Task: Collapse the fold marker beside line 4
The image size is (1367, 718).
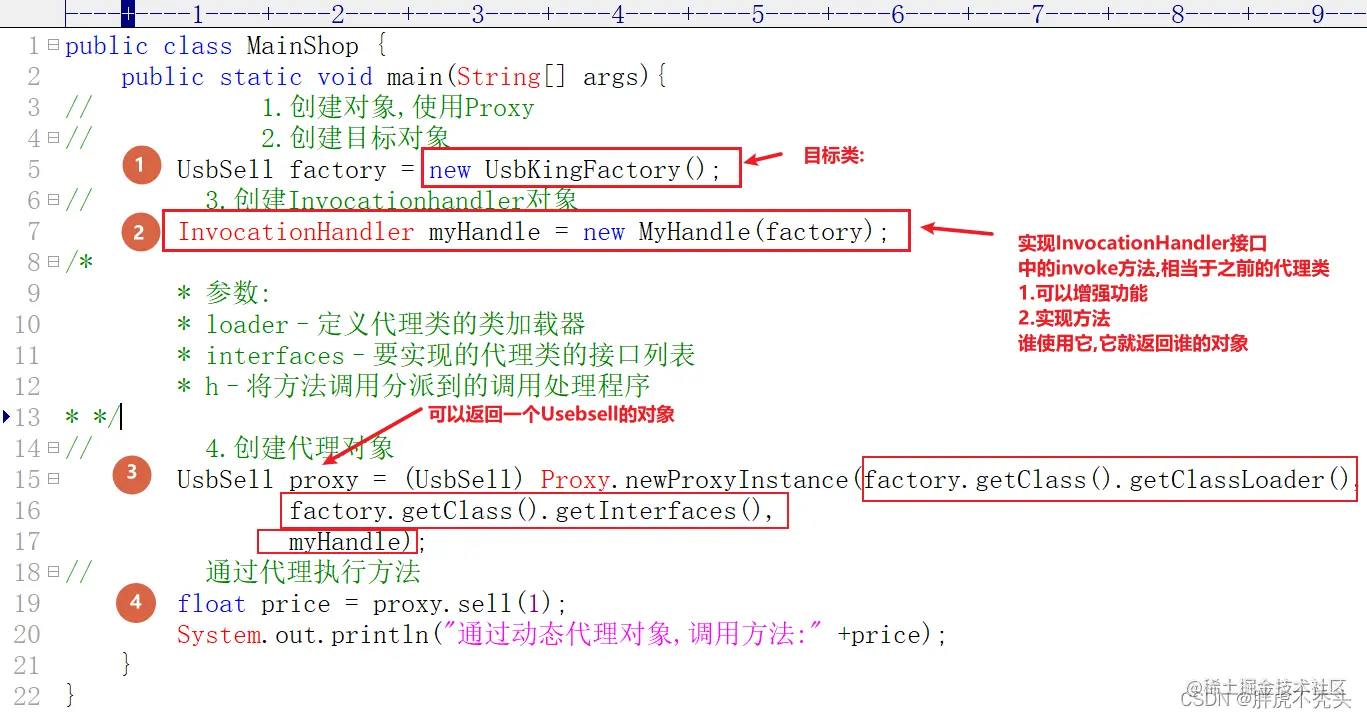Action: pos(53,139)
